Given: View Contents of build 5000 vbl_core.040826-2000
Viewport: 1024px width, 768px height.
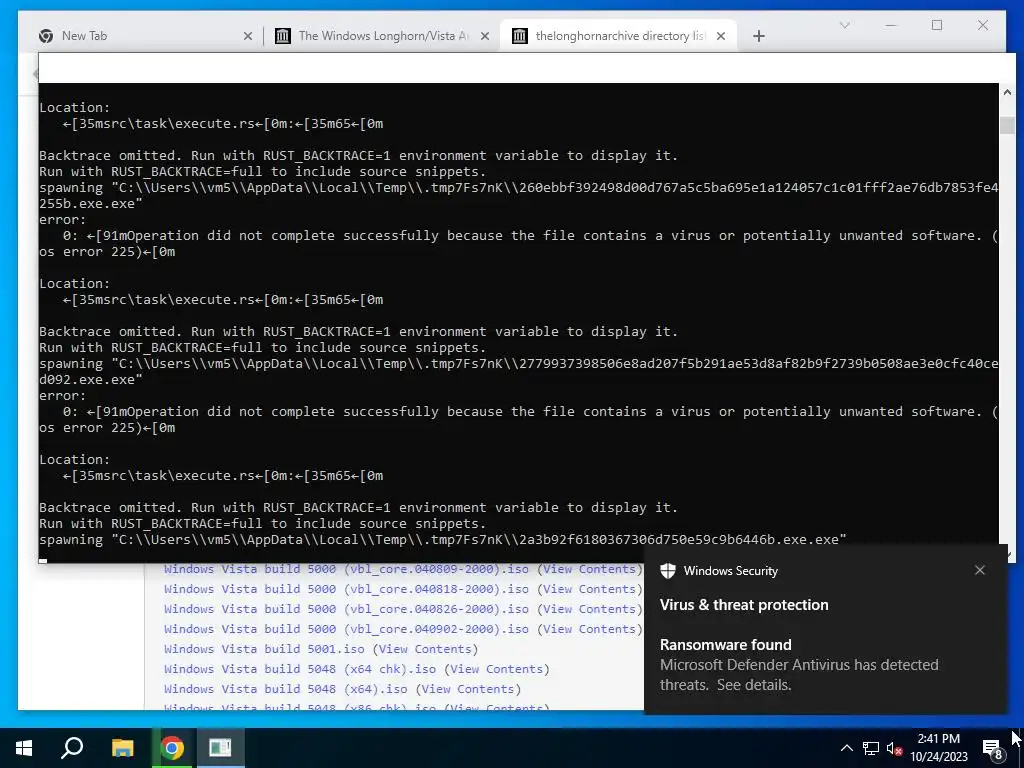Looking at the screenshot, I should 590,609.
